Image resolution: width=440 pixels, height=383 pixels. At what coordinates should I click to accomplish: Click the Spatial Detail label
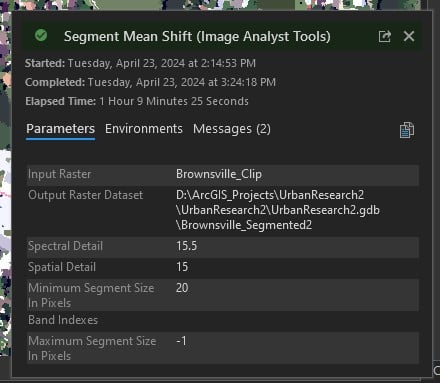click(62, 267)
